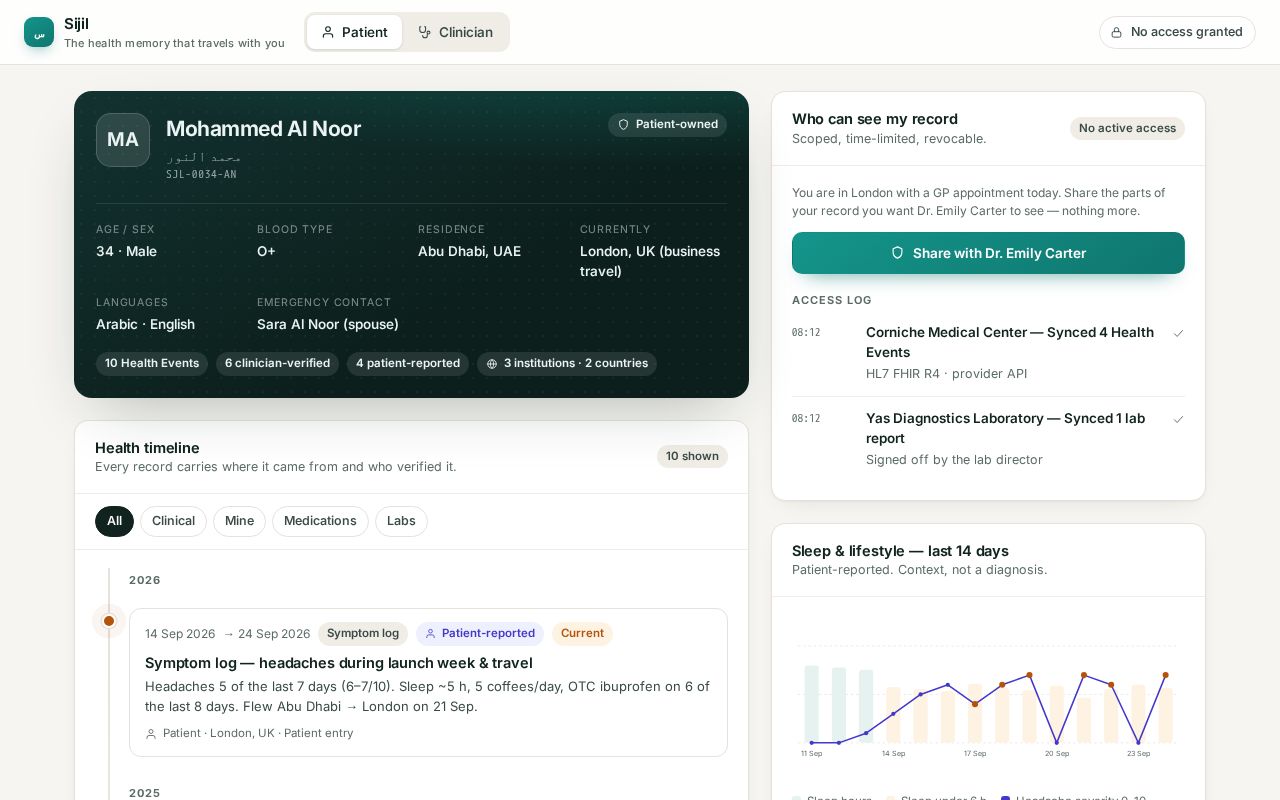This screenshot has height=800, width=1280.
Task: Click the Sijil app logo icon
Action: [39, 32]
